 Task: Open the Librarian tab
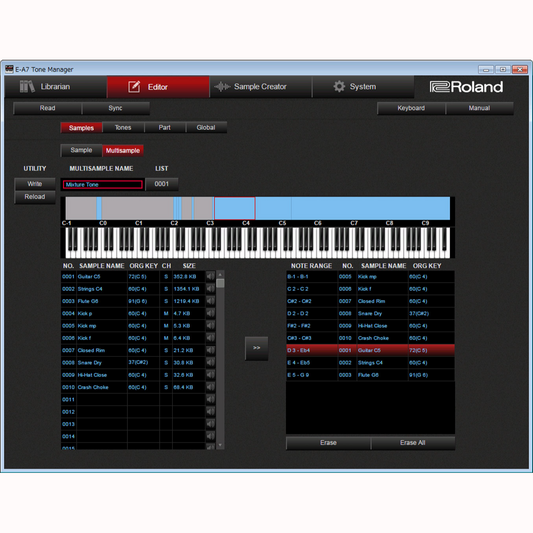(55, 87)
